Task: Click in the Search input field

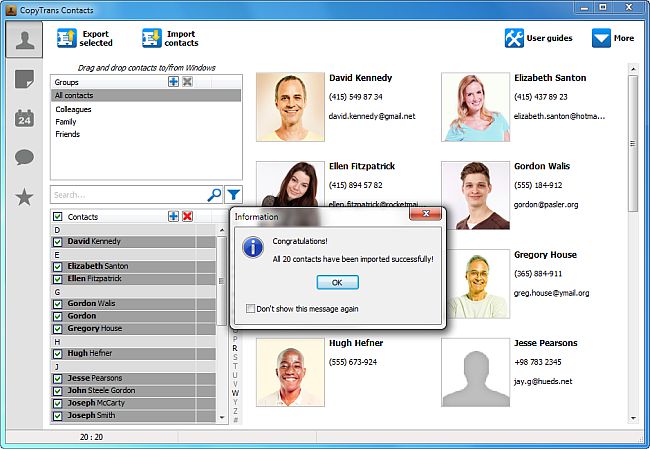Action: (x=129, y=194)
